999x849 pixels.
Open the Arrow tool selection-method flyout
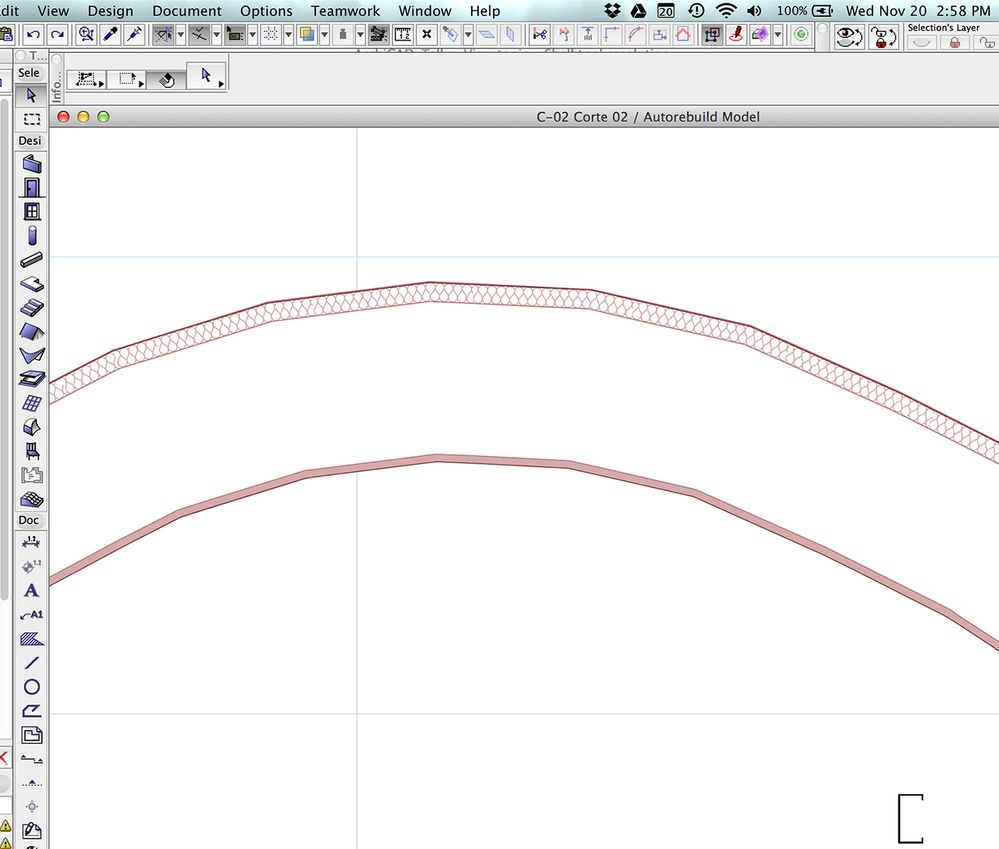pos(206,76)
